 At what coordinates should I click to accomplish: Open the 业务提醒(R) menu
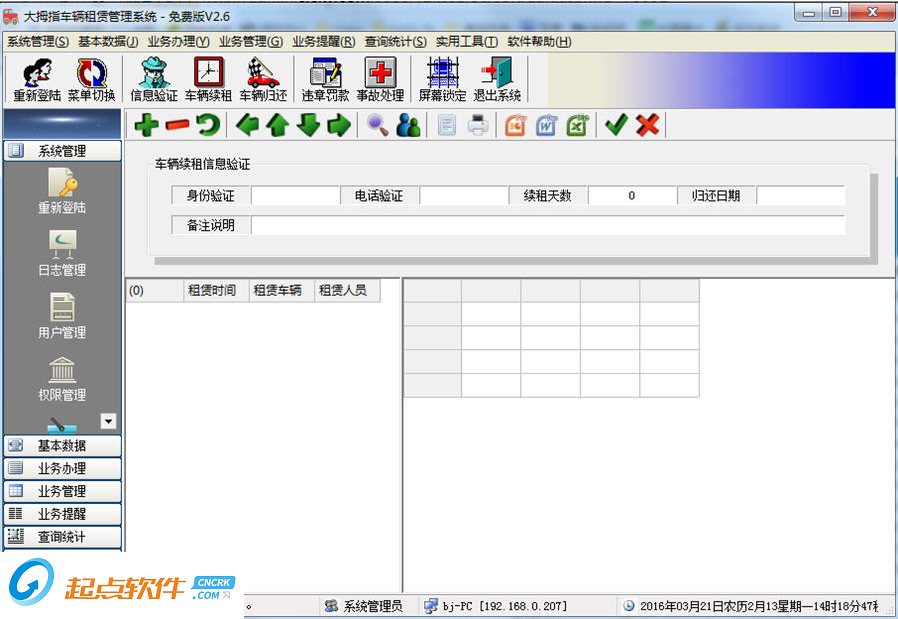coord(324,42)
